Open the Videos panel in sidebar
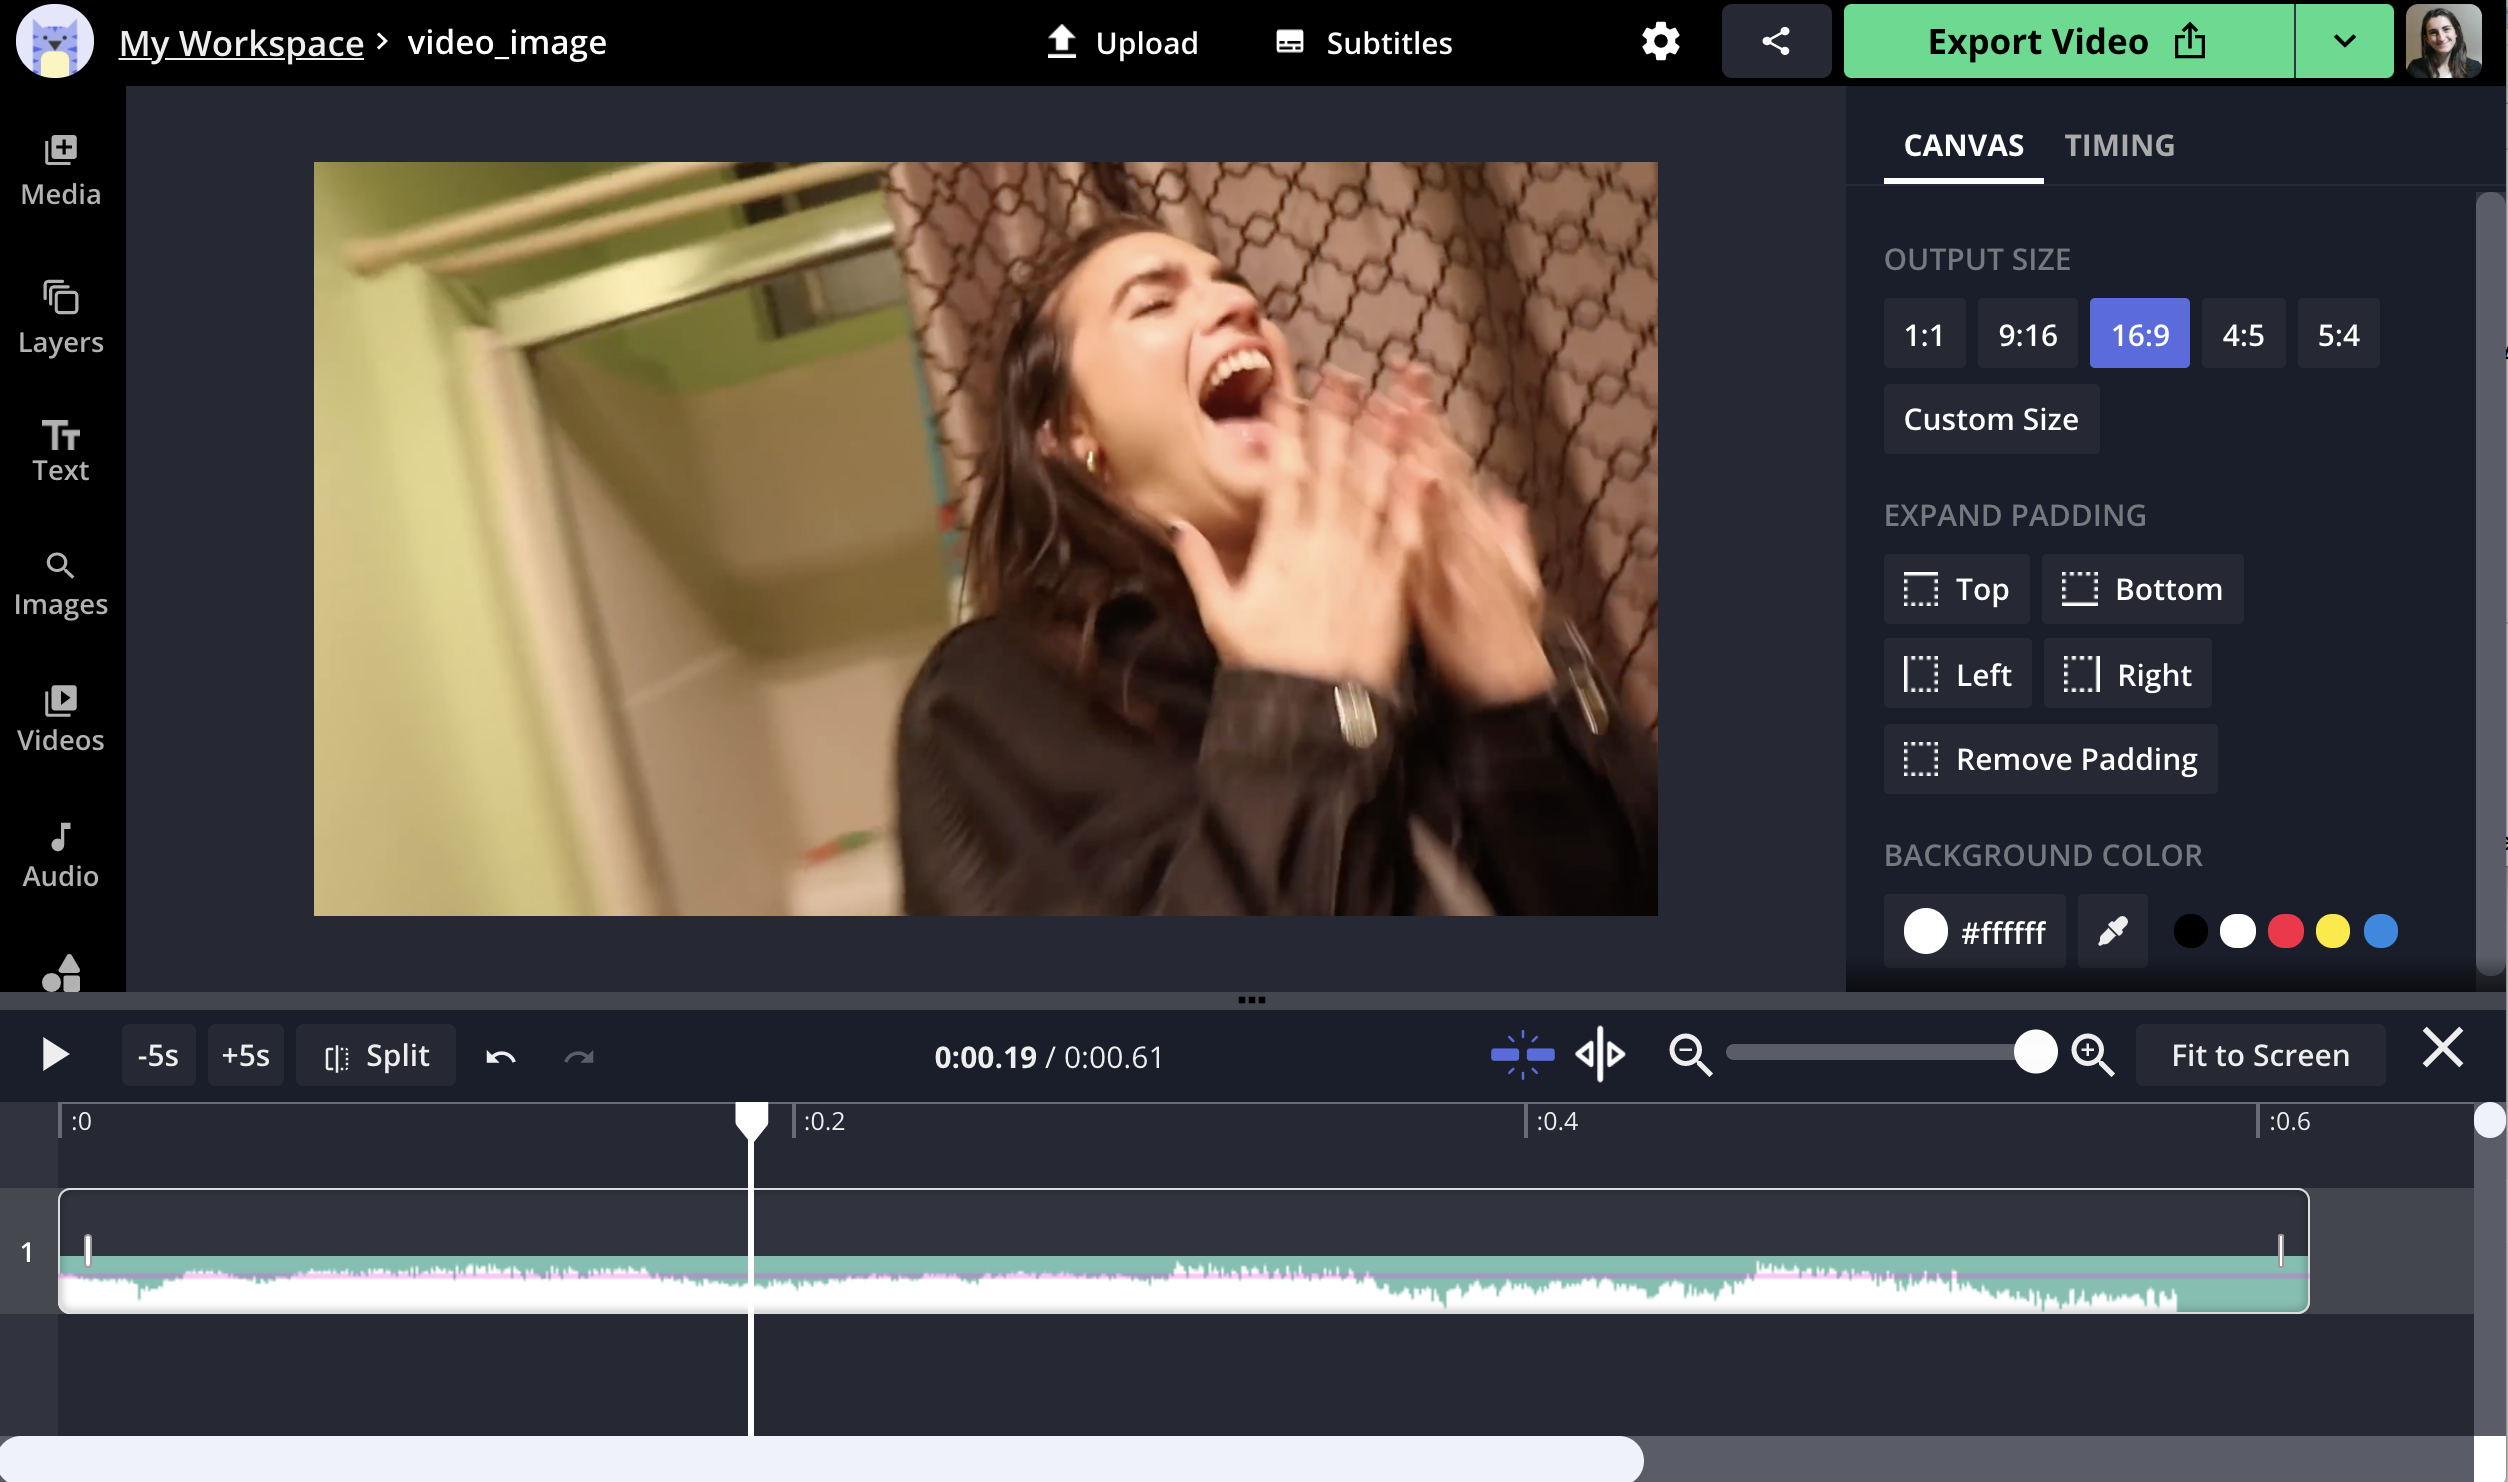Image resolution: width=2508 pixels, height=1482 pixels. click(60, 716)
